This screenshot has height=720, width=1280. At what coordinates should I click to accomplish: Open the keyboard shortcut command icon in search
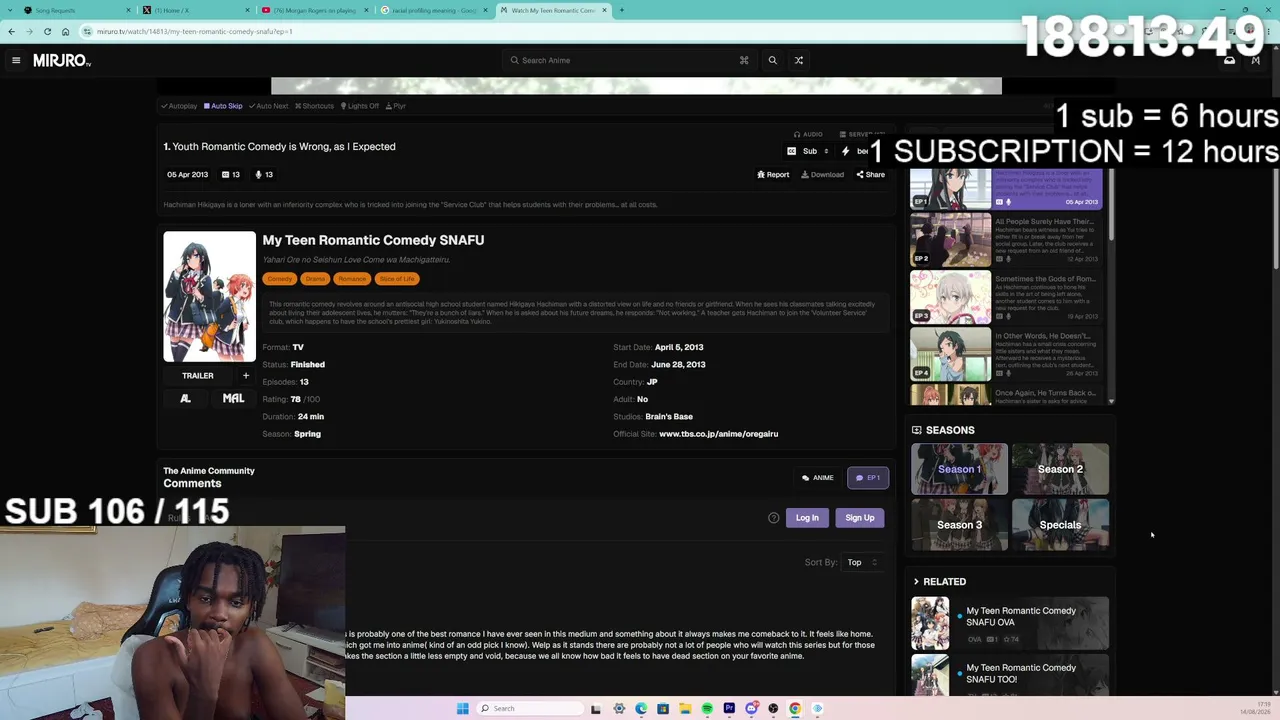point(744,60)
